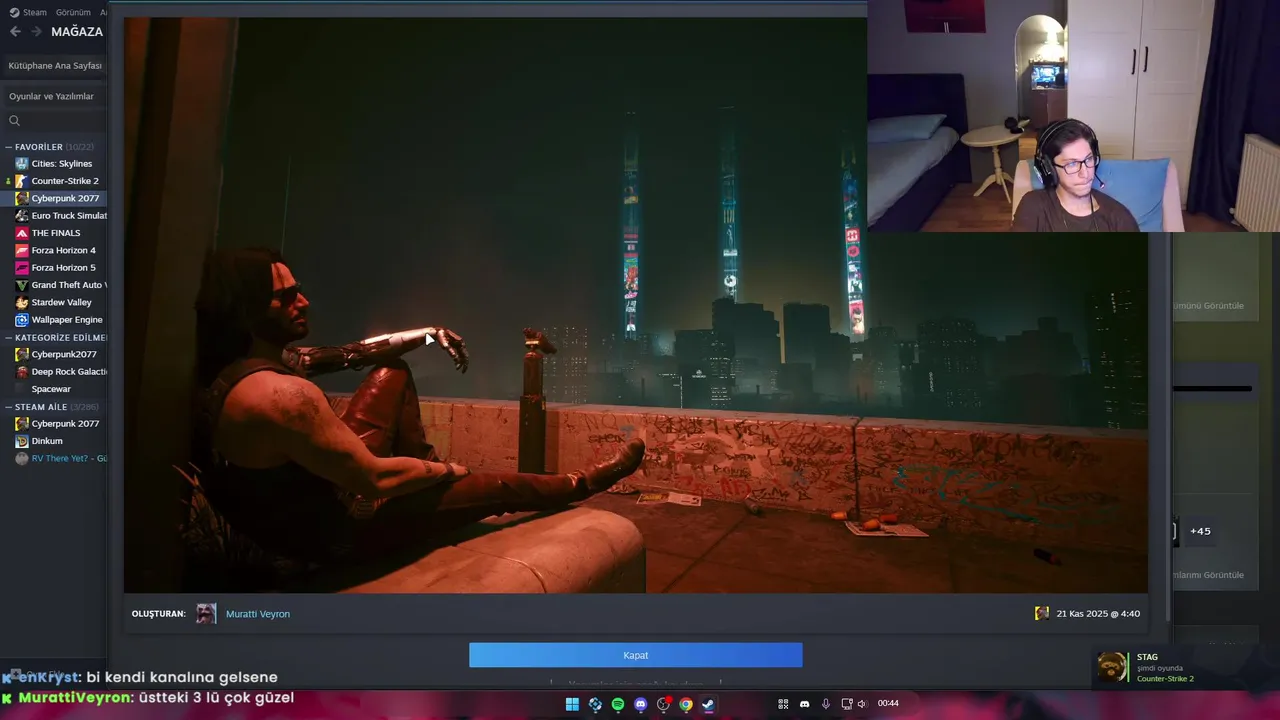
Task: Click the back navigation arrow
Action: [15, 31]
